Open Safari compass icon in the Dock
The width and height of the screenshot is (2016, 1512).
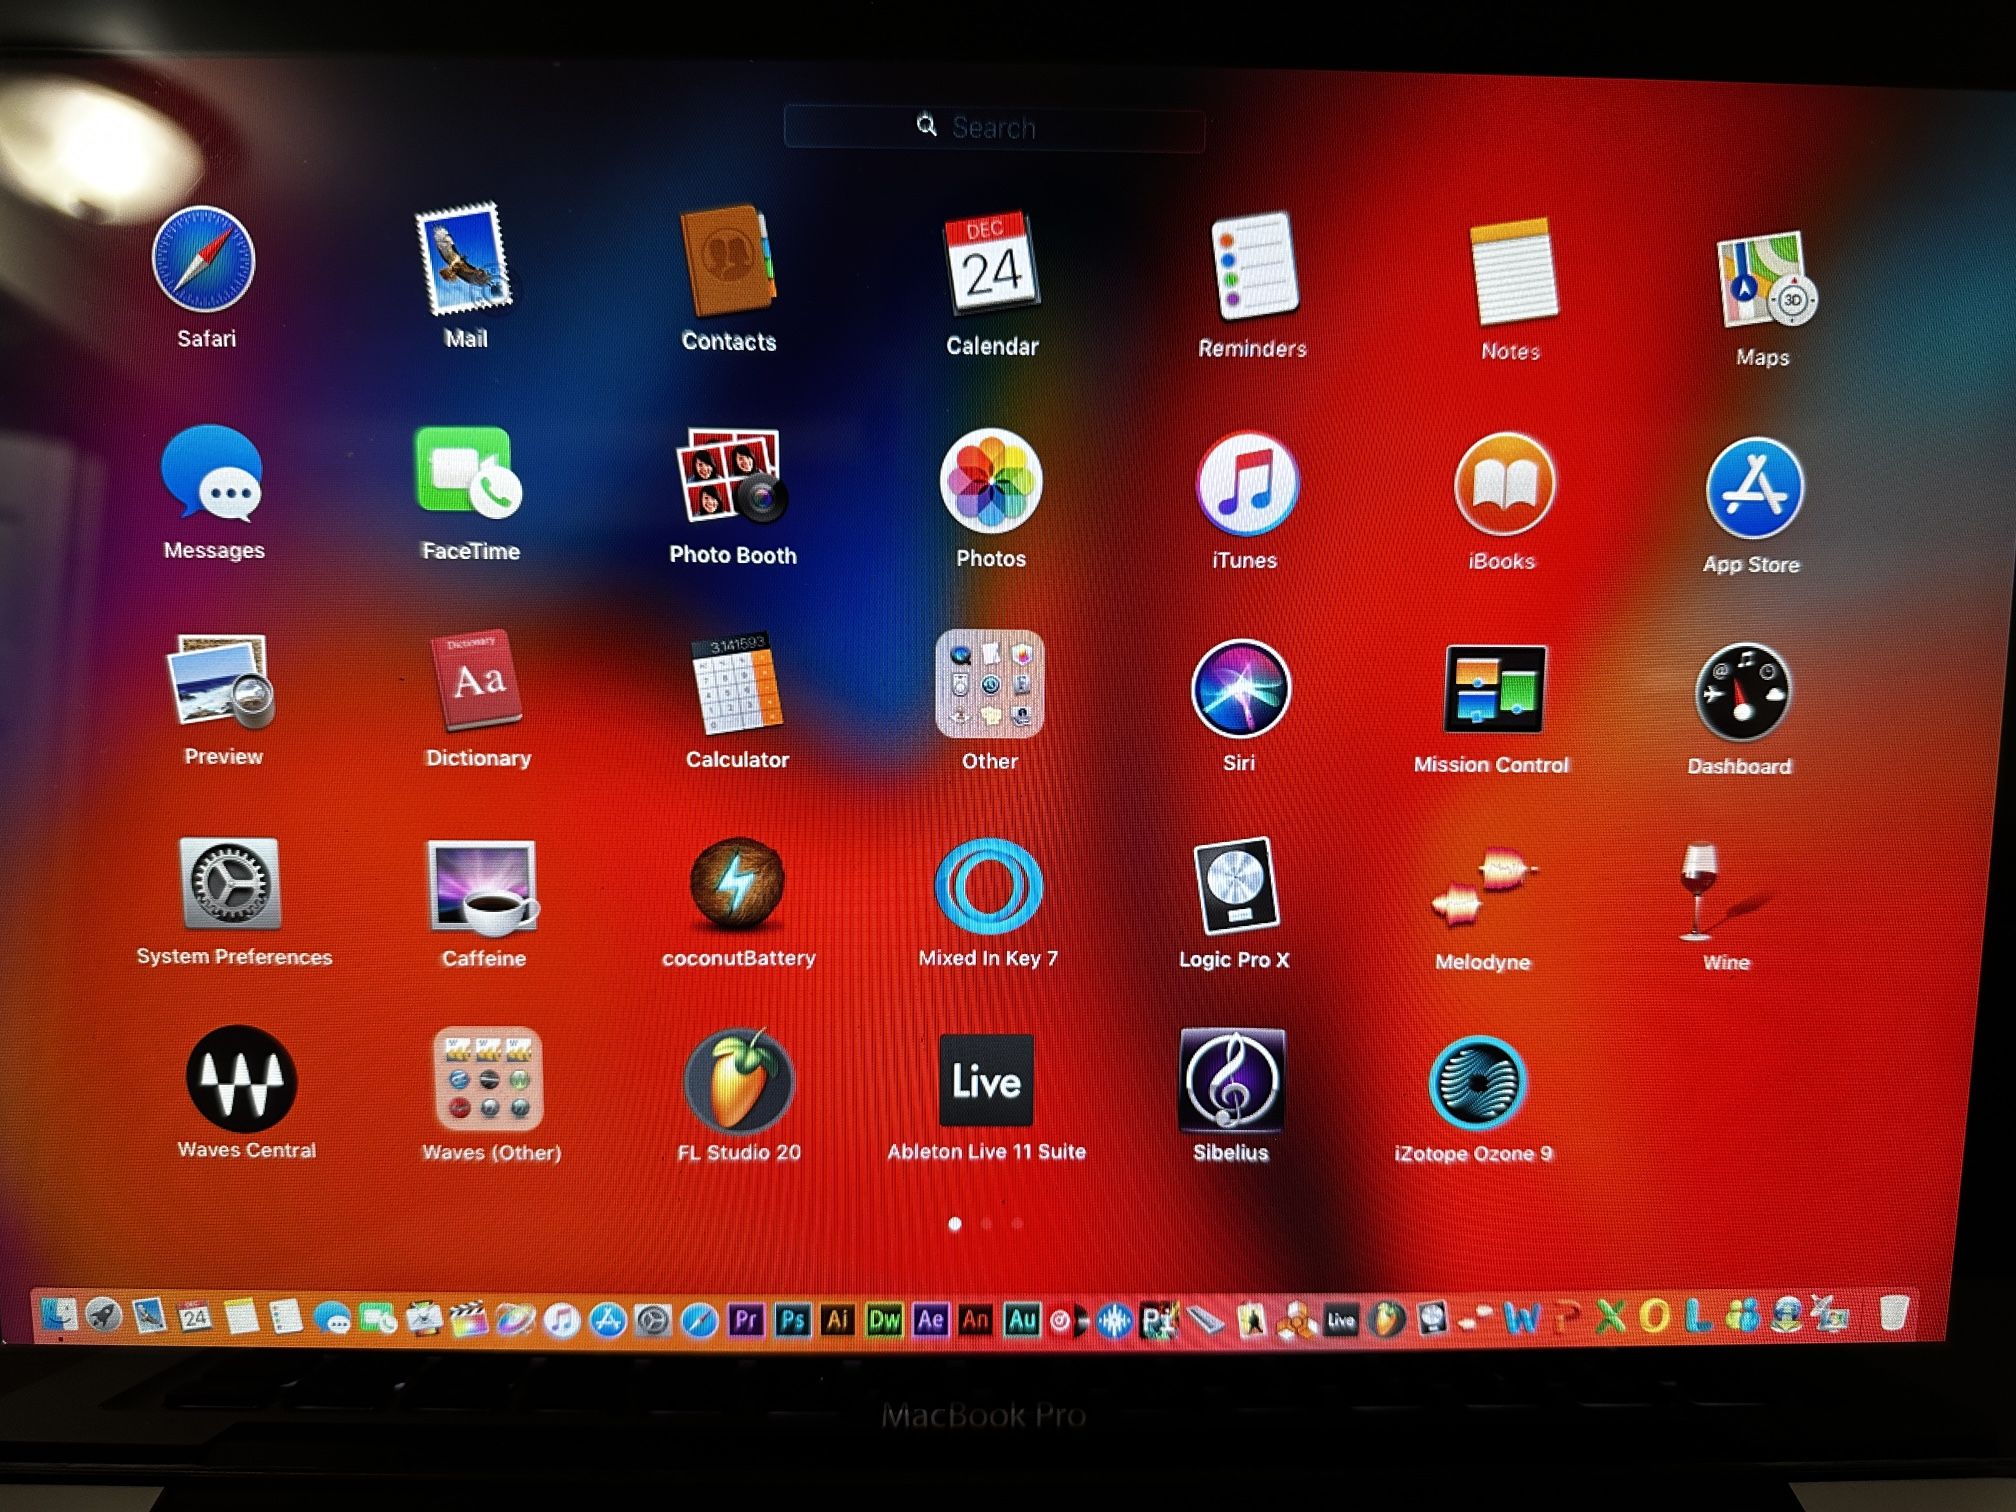click(x=699, y=1320)
